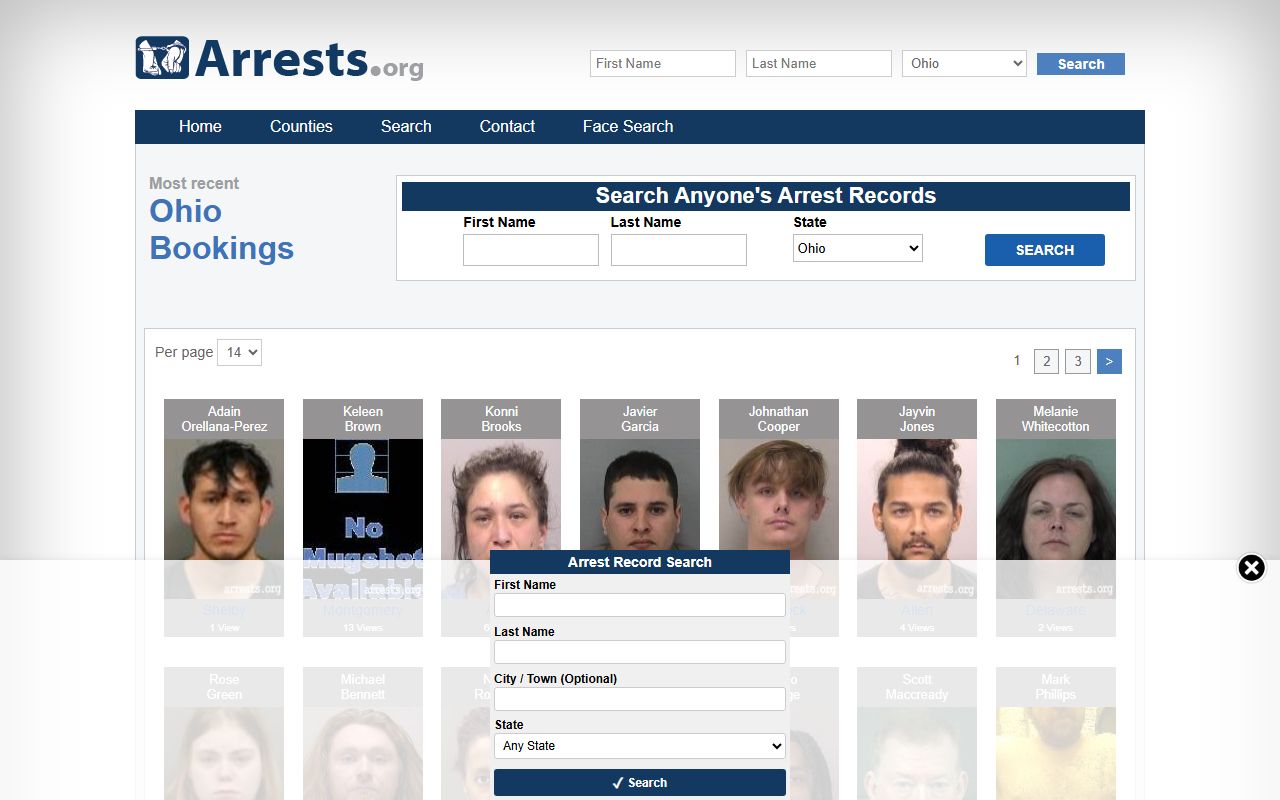The image size is (1280, 800).
Task: Open header Ohio state dropdown
Action: coord(964,64)
